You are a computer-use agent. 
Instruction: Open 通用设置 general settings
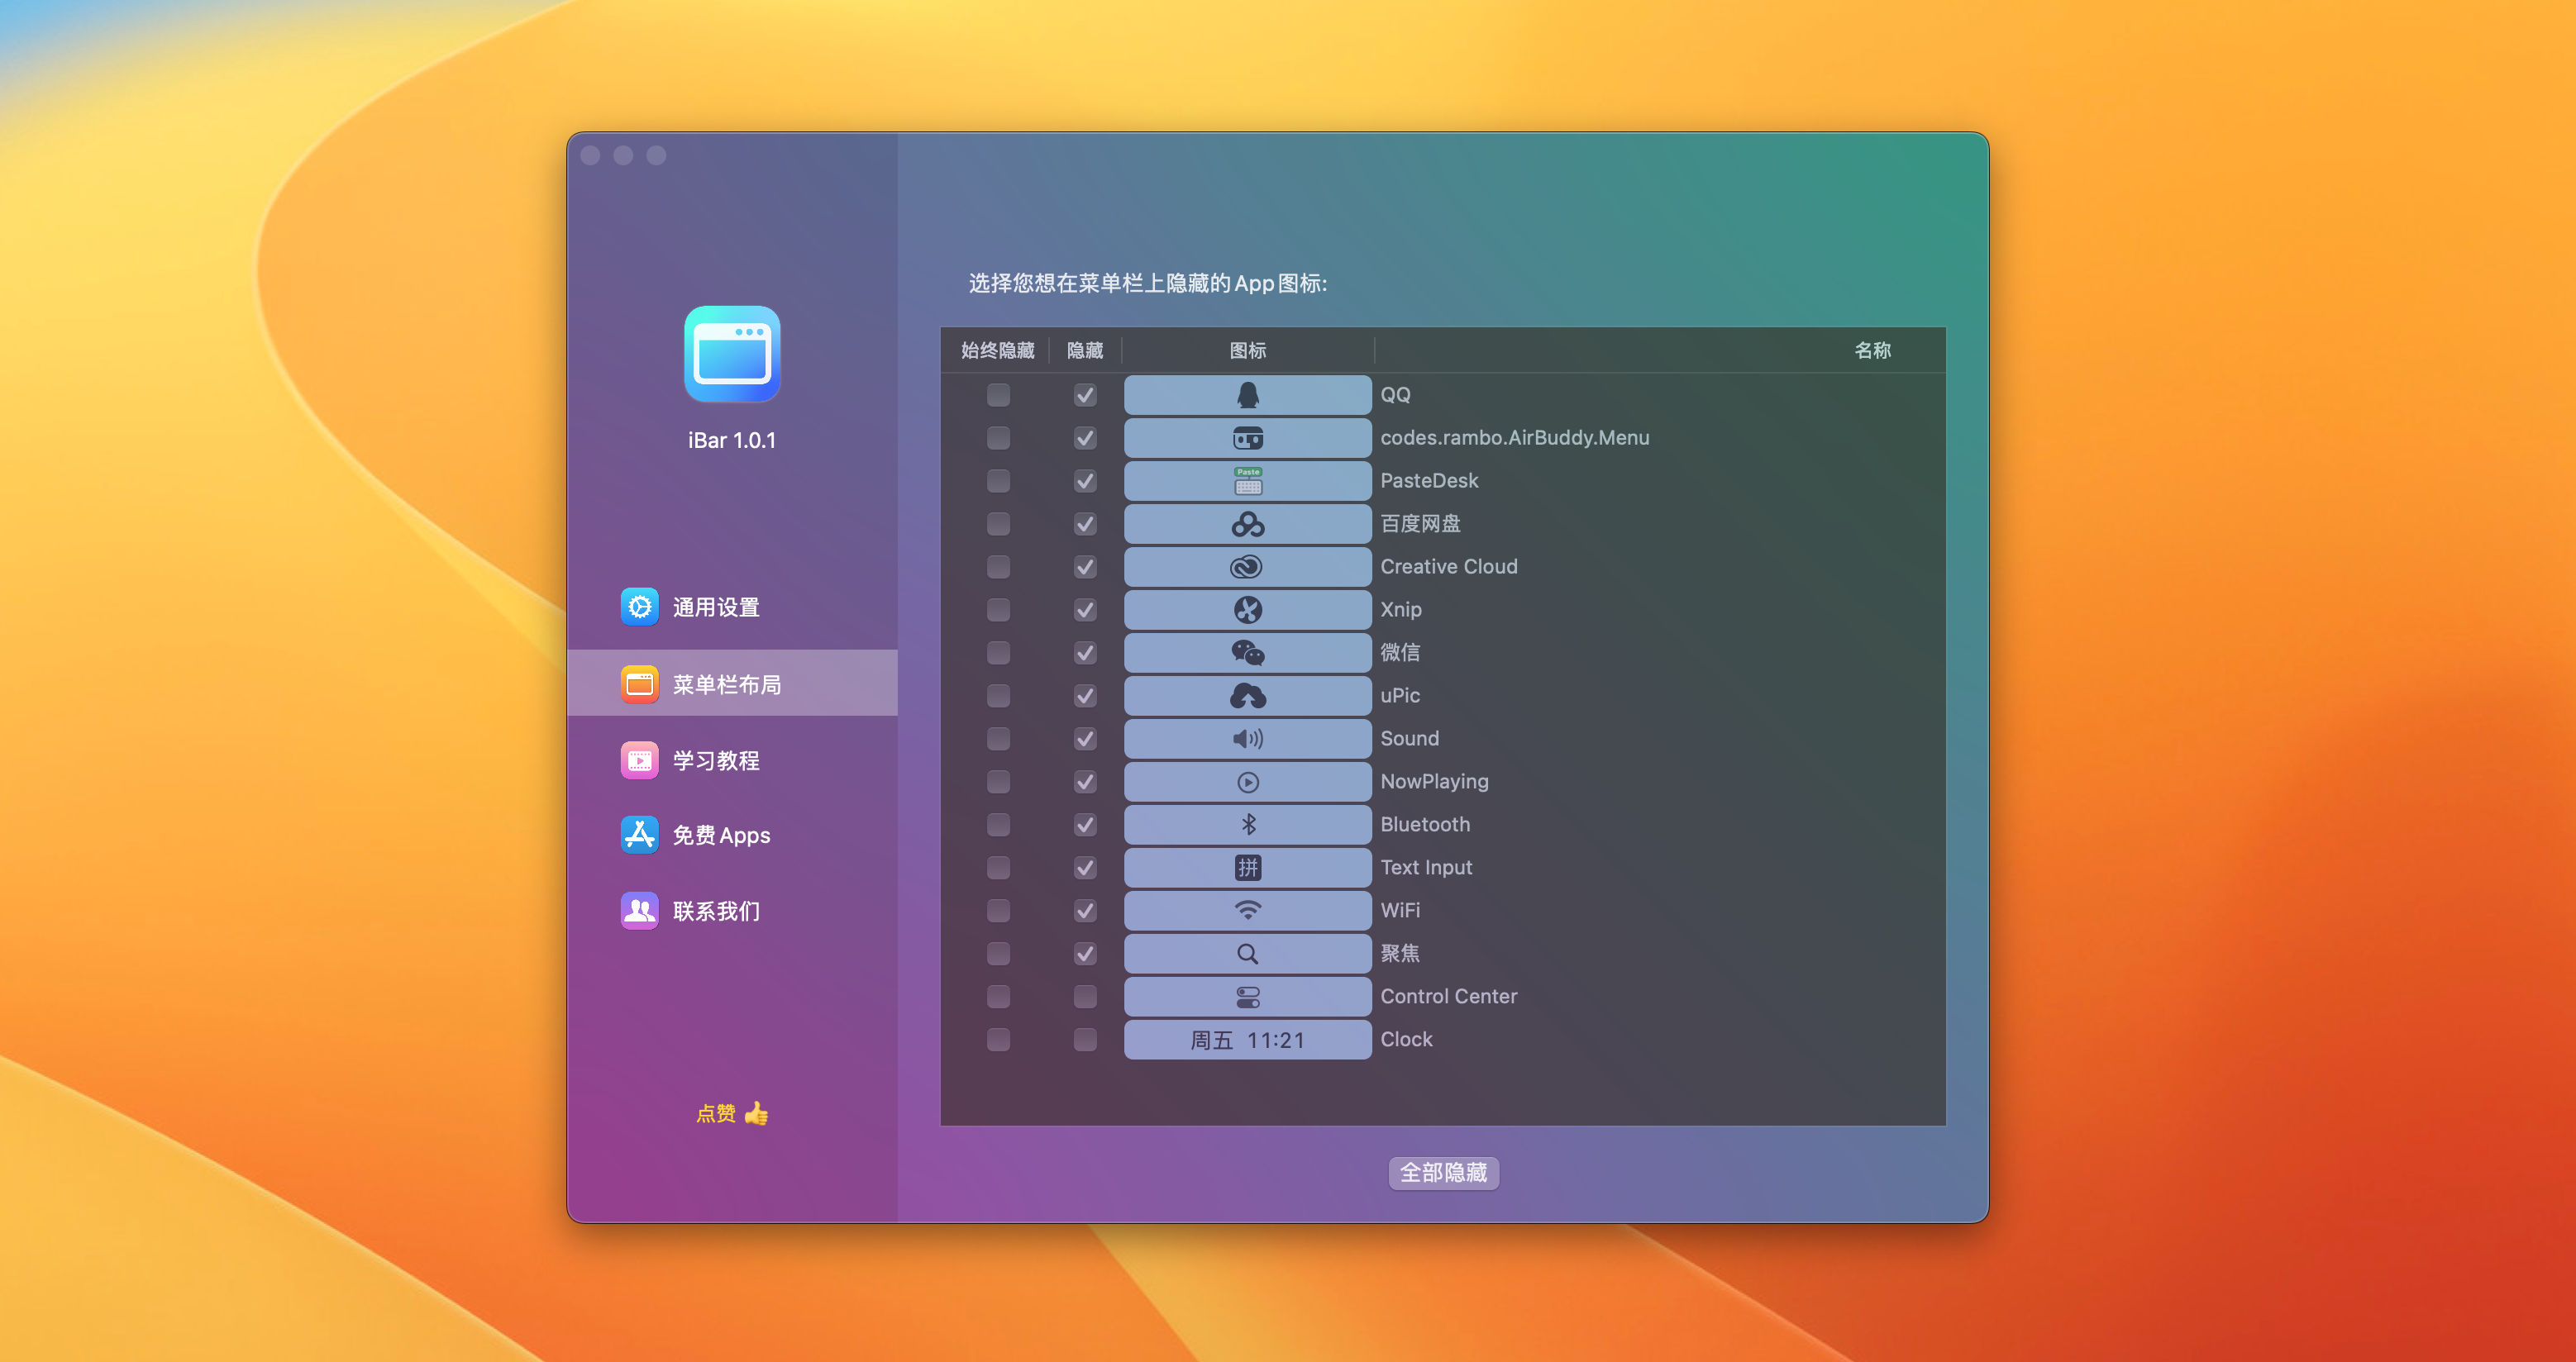click(x=714, y=607)
